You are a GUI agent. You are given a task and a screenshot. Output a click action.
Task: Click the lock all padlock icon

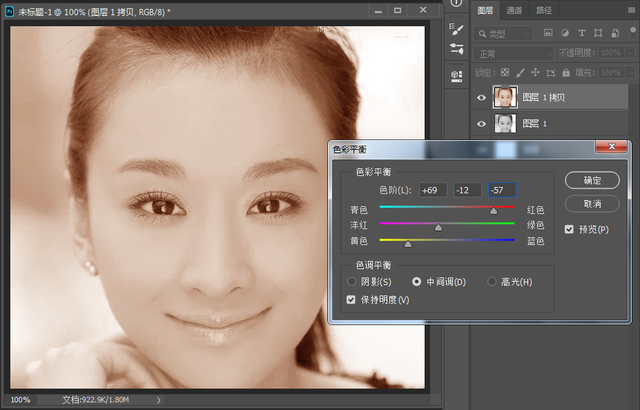564,72
